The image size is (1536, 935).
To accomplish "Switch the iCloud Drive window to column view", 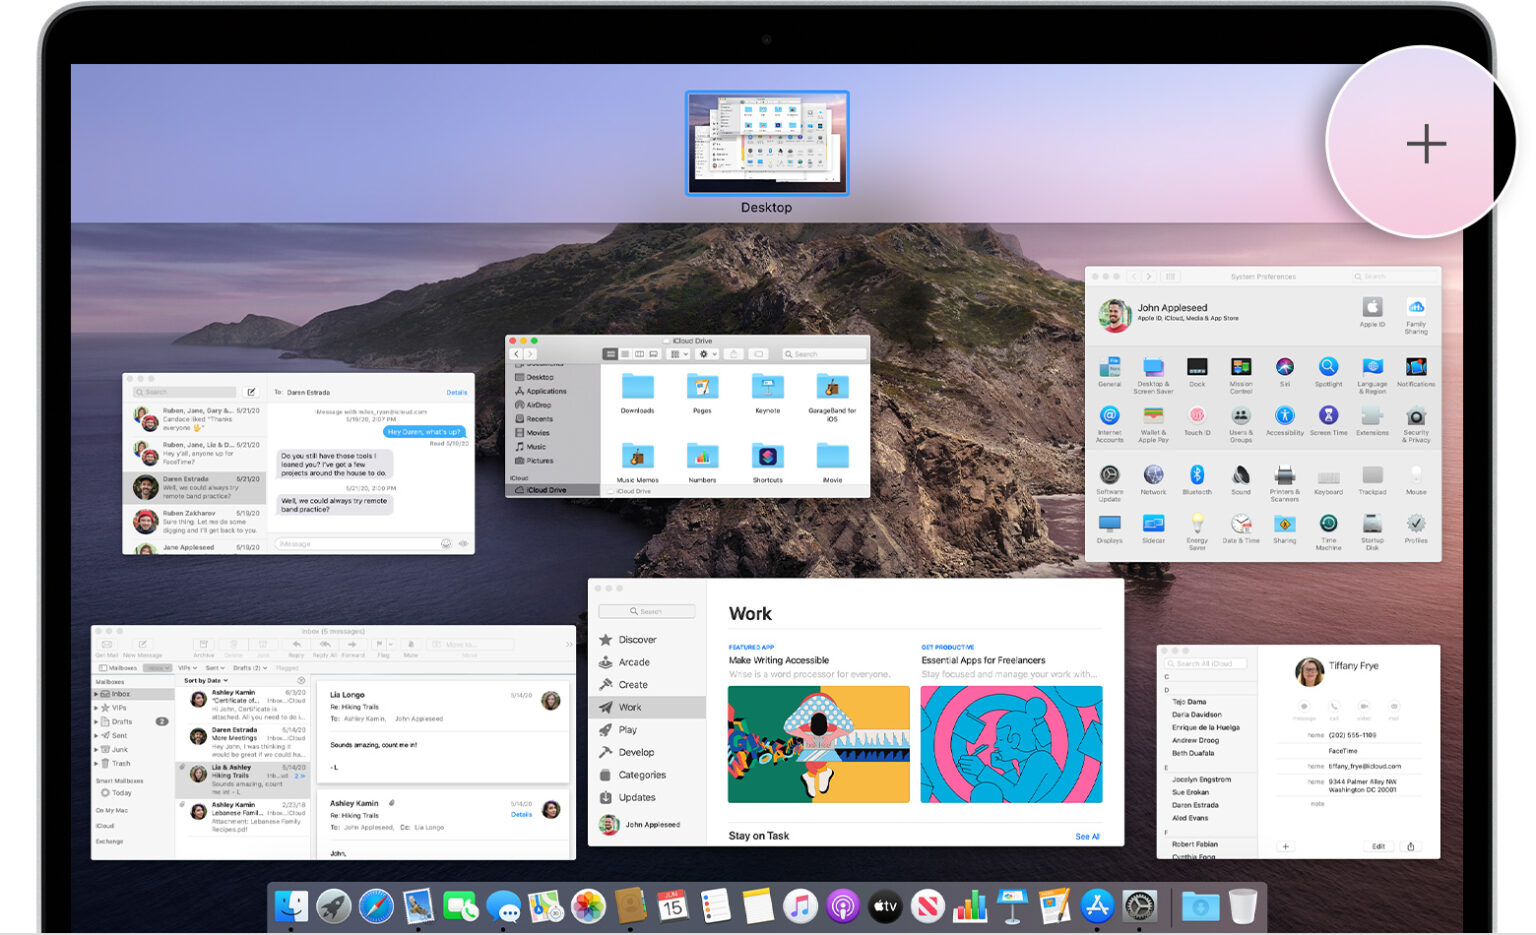I will tap(639, 353).
